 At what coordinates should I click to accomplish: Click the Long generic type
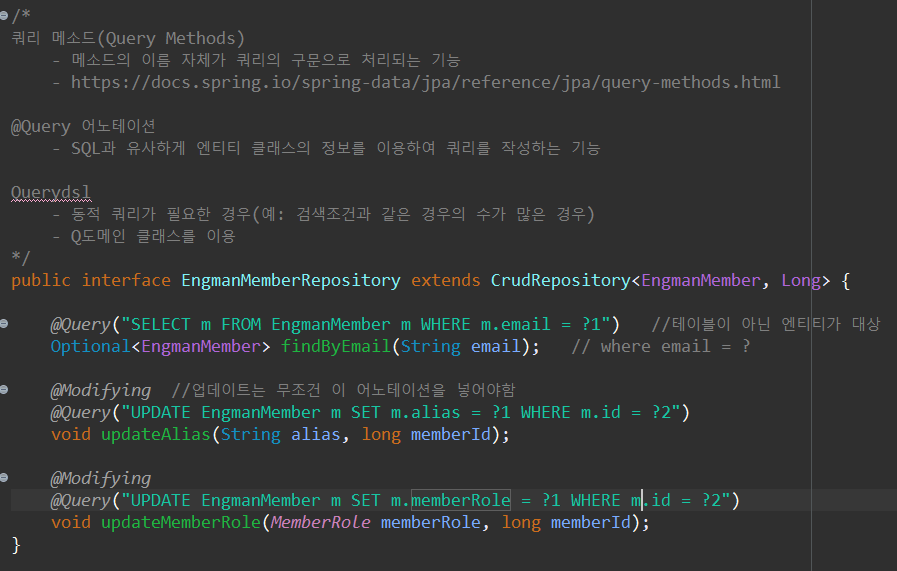click(801, 280)
